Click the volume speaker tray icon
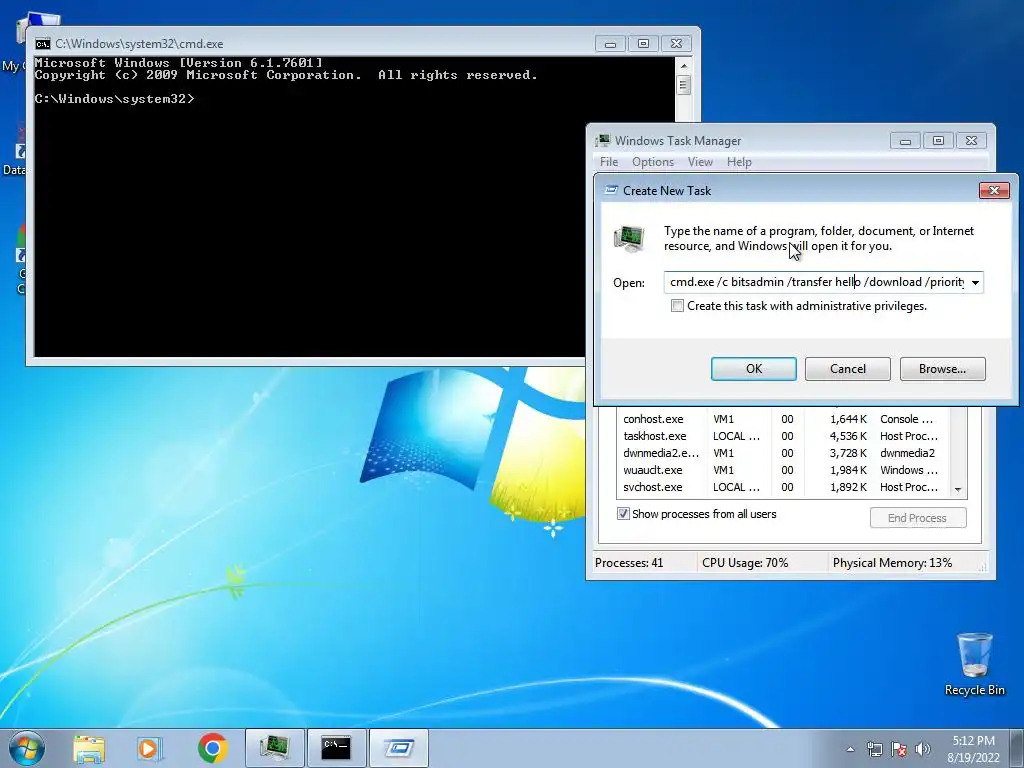 click(922, 749)
